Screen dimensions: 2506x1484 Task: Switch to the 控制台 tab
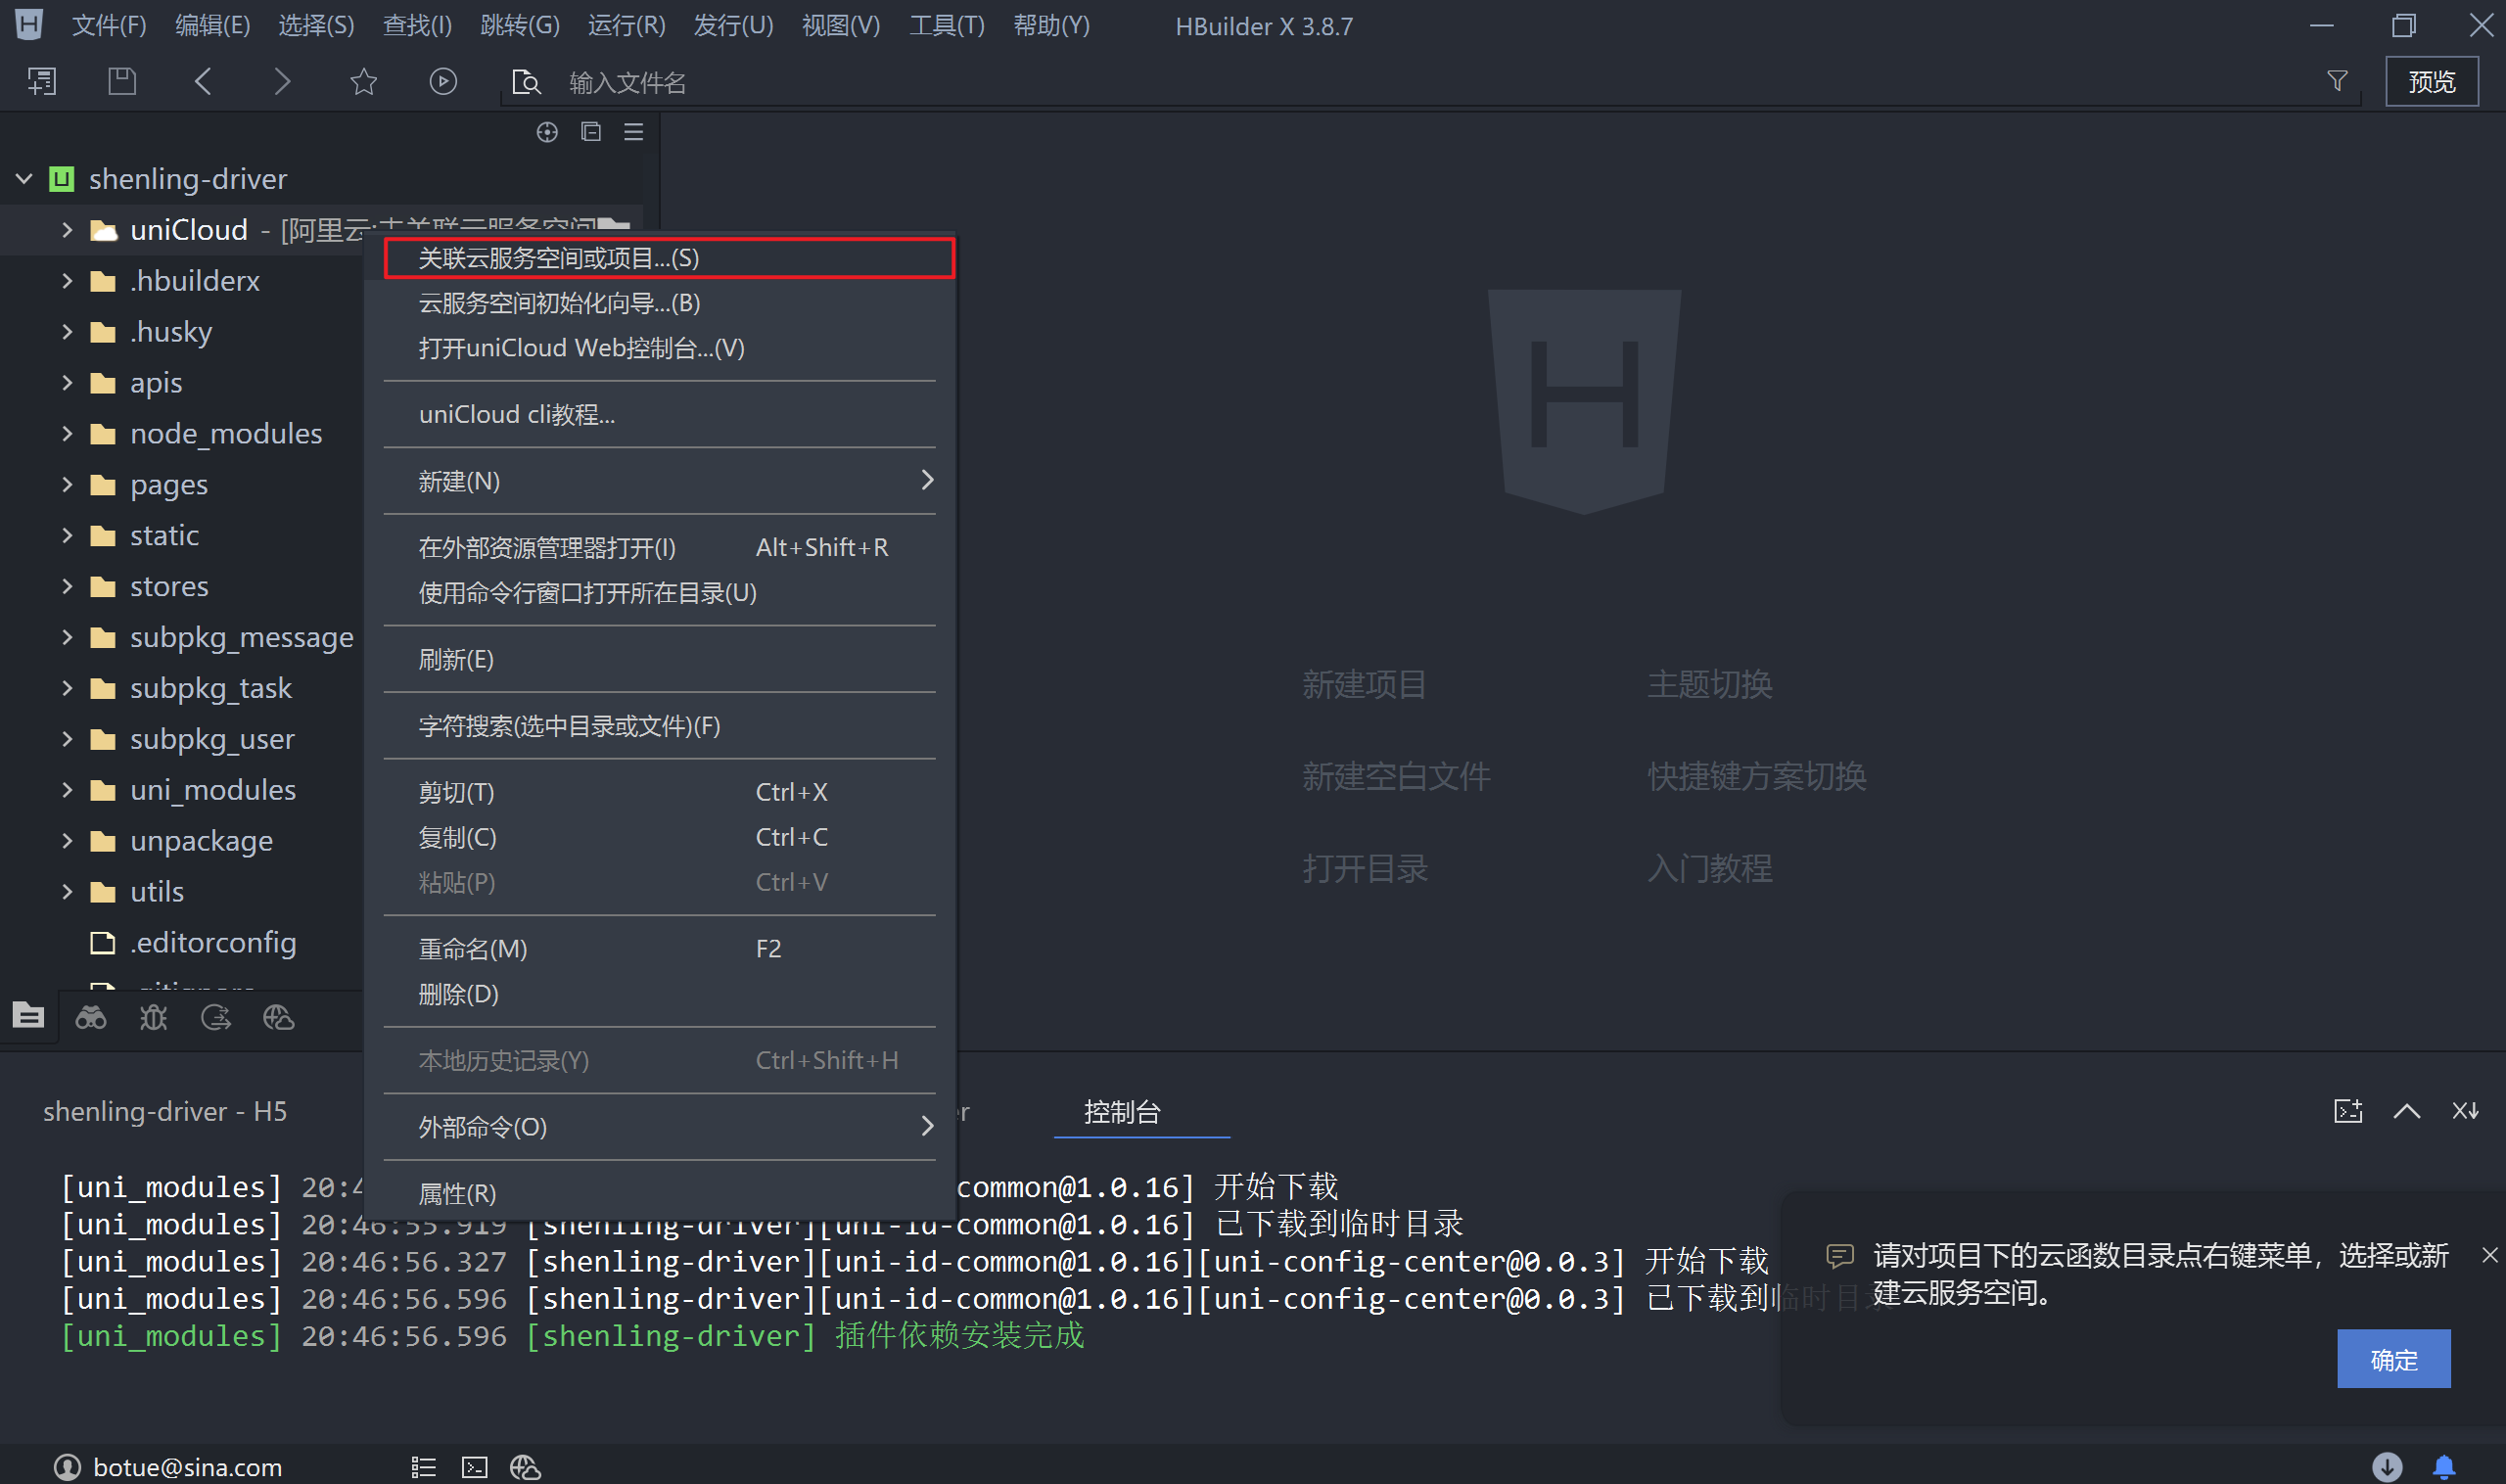tap(1122, 1112)
